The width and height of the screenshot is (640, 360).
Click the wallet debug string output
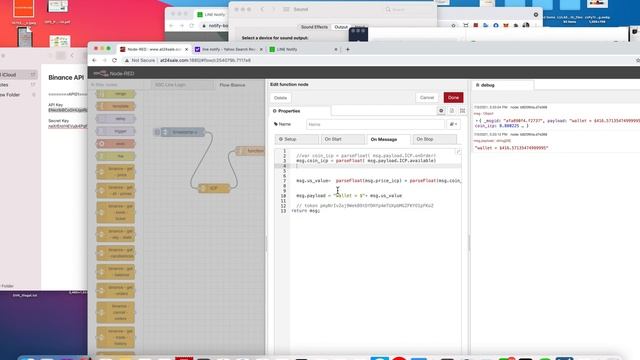pos(511,148)
